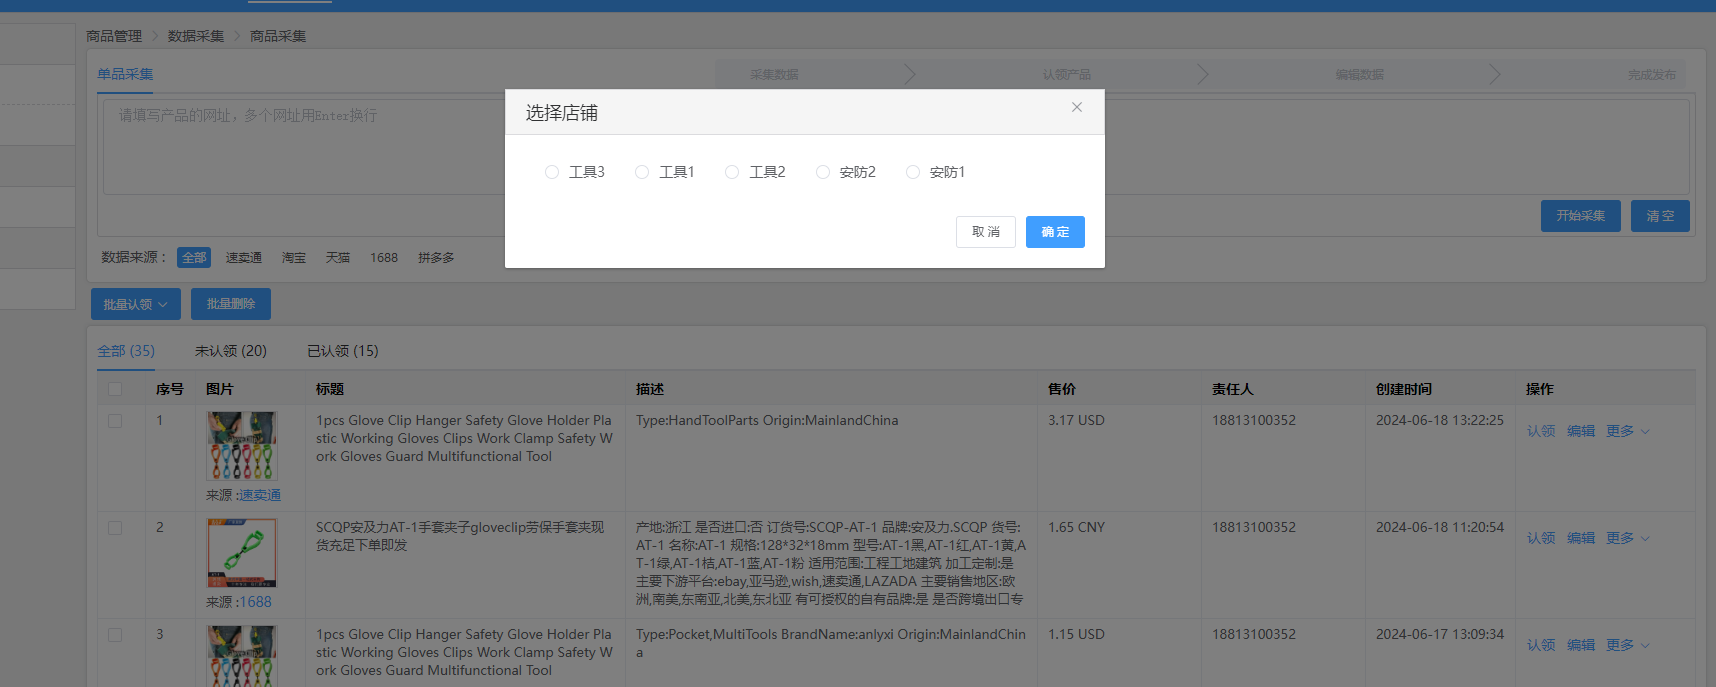Viewport: 1716px width, 687px height.
Task: Click 认领 for row 1
Action: 1541,431
